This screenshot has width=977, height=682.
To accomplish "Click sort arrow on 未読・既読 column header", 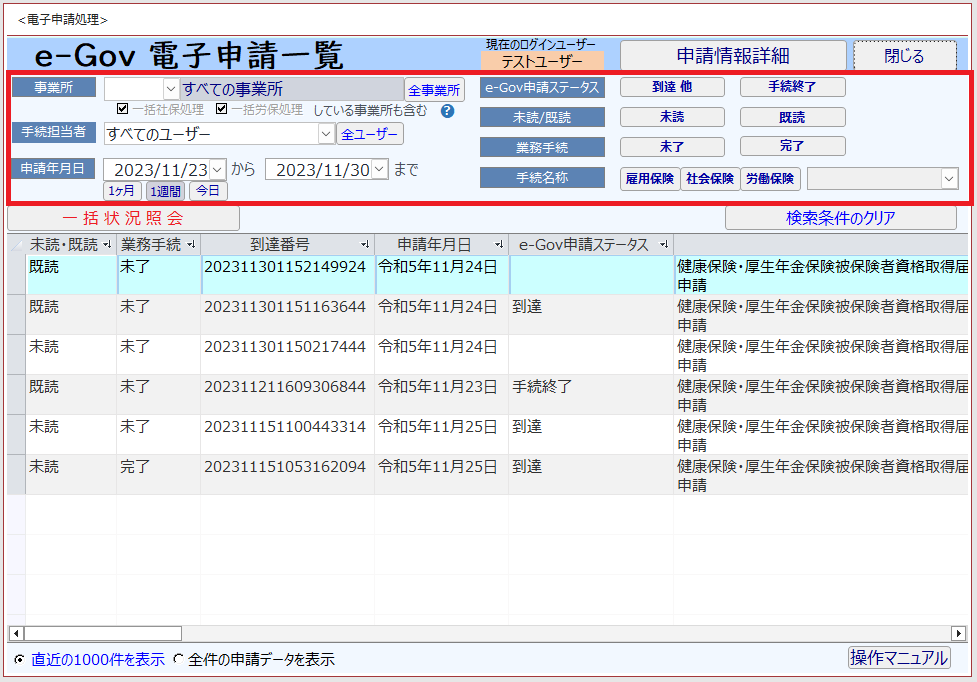I will (107, 245).
